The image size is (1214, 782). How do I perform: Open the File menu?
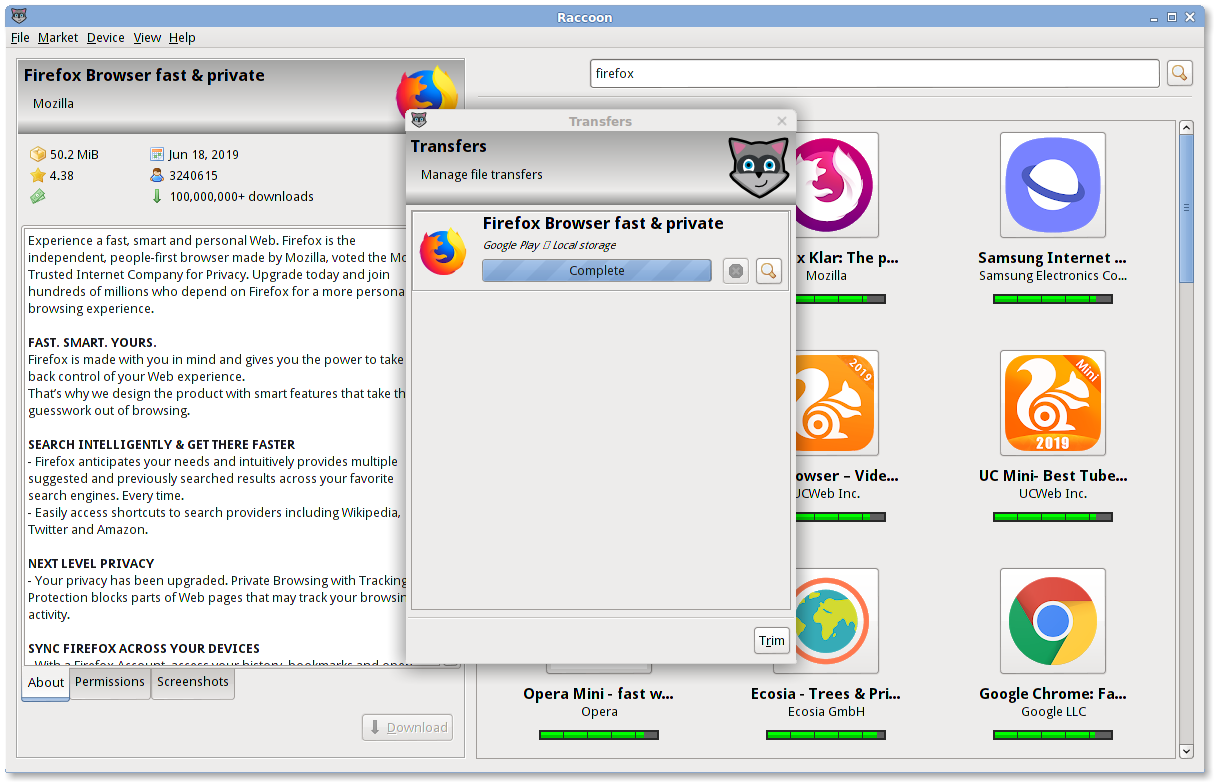click(20, 37)
